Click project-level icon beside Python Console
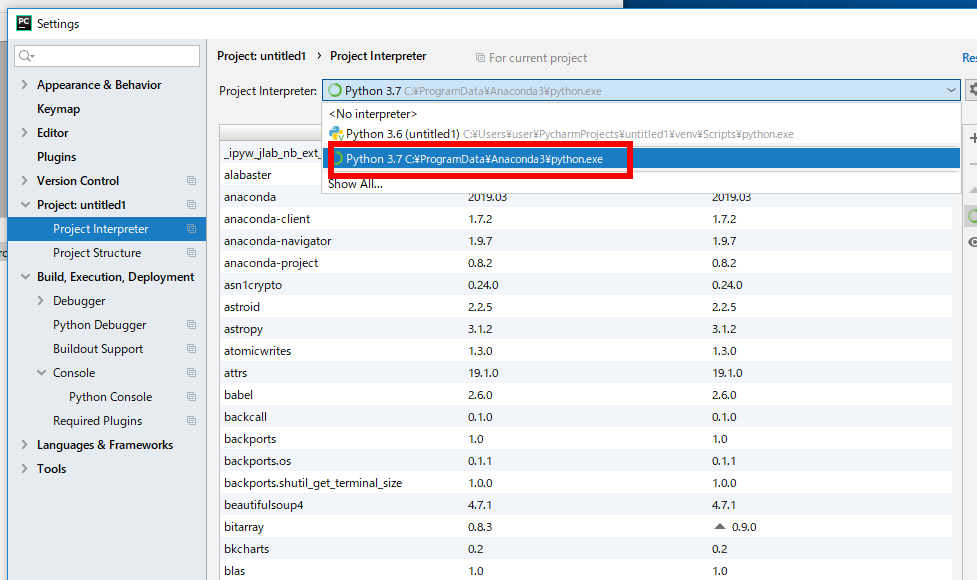The image size is (977, 580). click(x=191, y=397)
